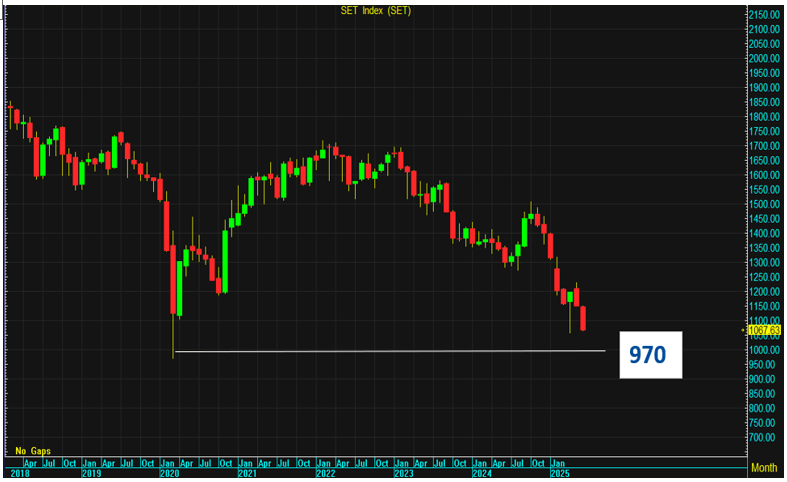Click the 1067.63 current price tag
Viewport: 787px width, 482px height.
click(764, 330)
